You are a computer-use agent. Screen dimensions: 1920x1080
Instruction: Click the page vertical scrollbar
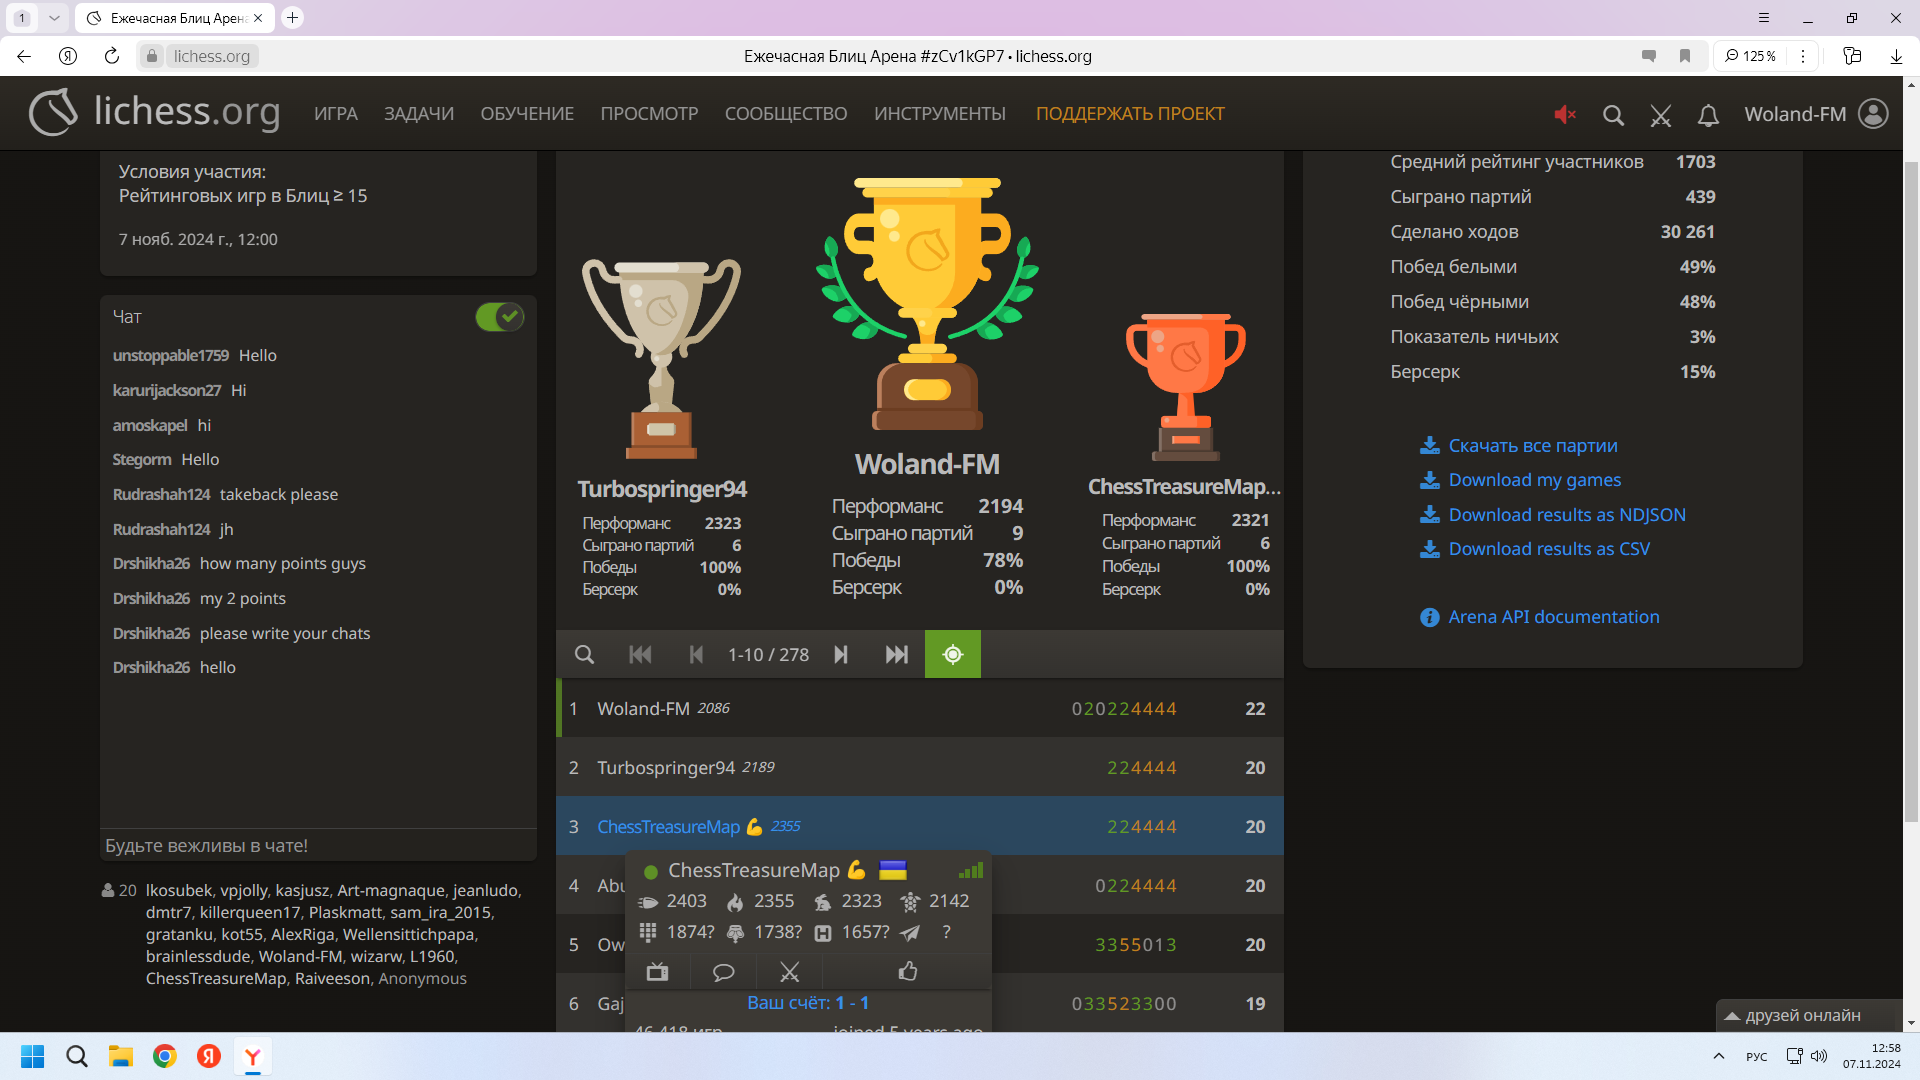1911,490
